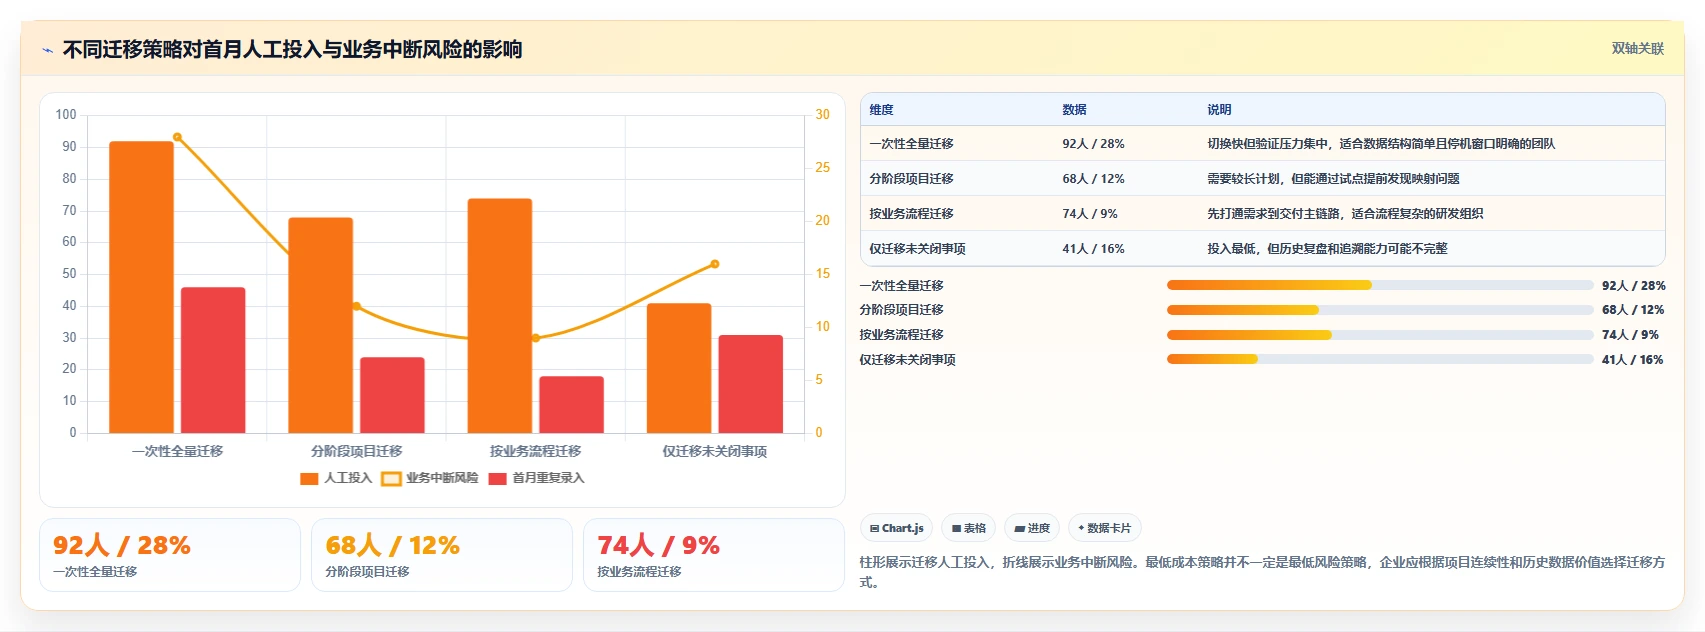
Task: Click the risk line point above 按业务流程迁移
Action: [536, 338]
